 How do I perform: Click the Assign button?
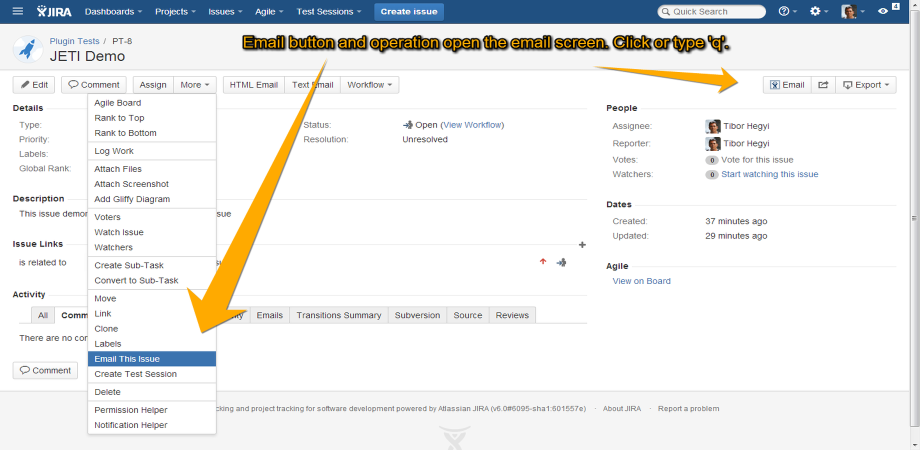click(153, 85)
